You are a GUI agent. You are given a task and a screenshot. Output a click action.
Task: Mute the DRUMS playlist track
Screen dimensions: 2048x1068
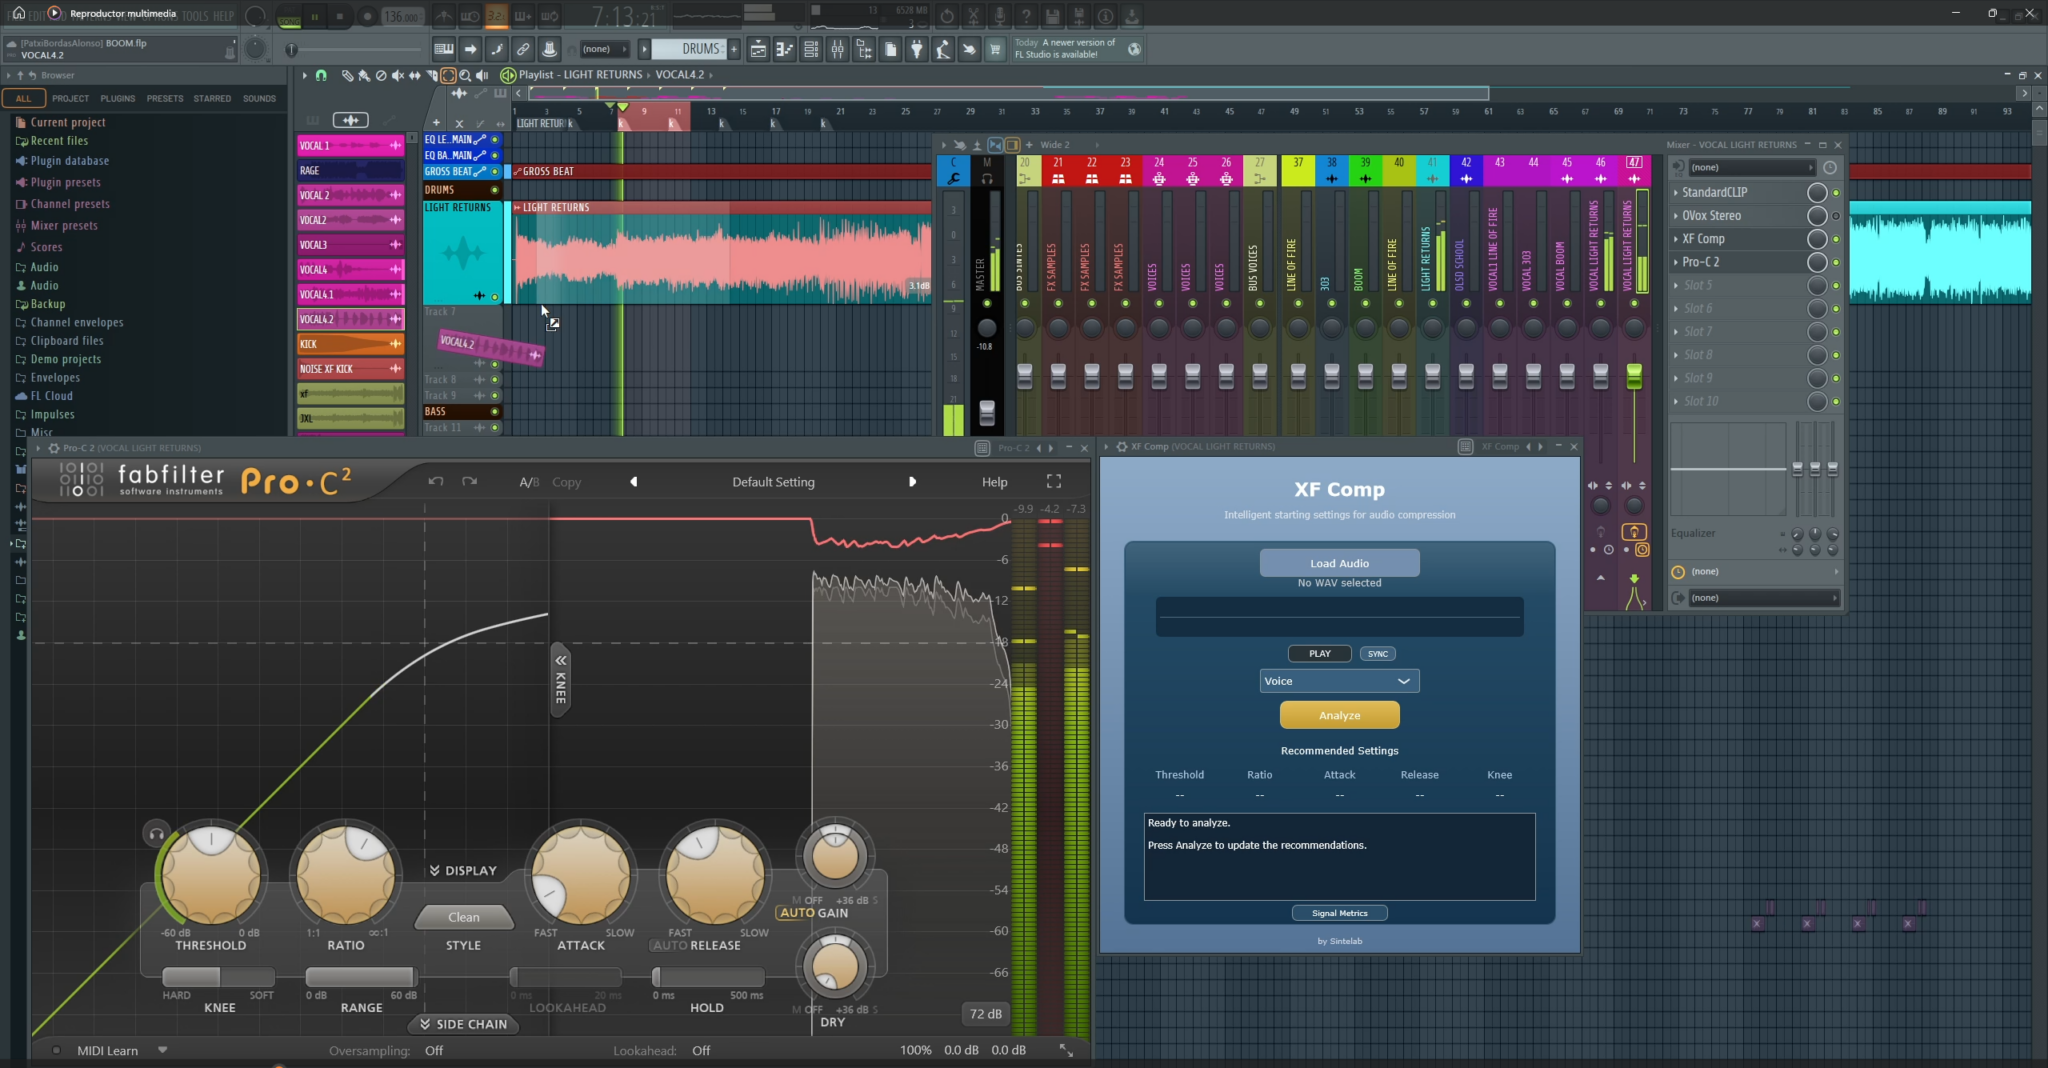point(494,190)
